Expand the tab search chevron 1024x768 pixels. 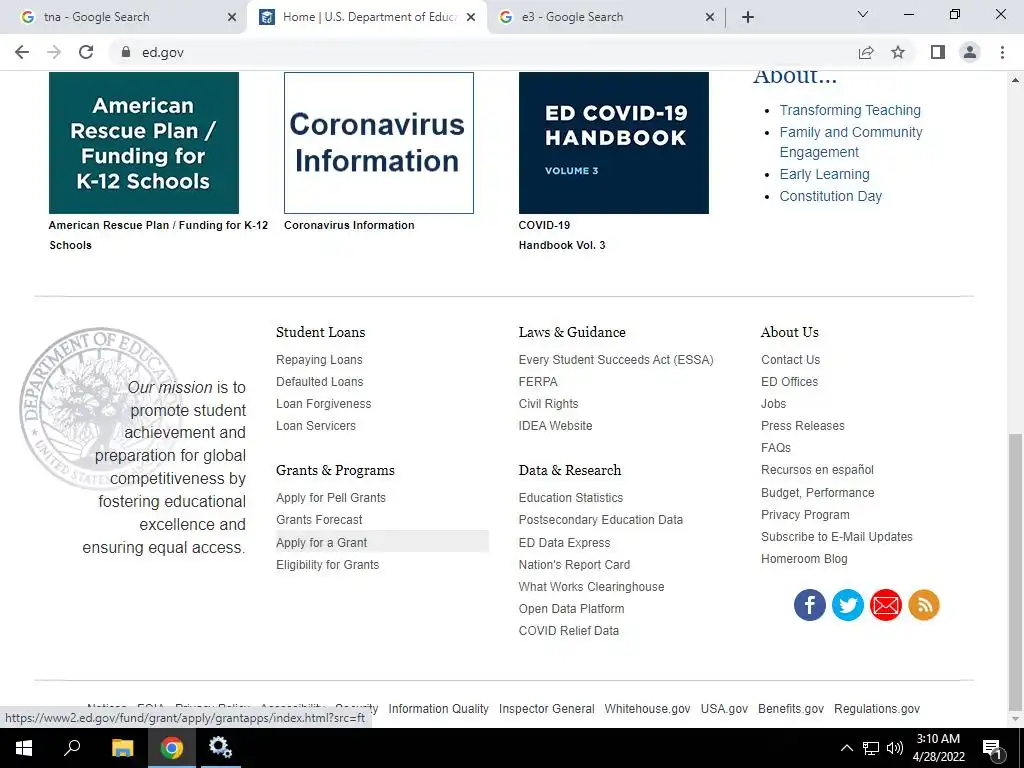pos(863,14)
